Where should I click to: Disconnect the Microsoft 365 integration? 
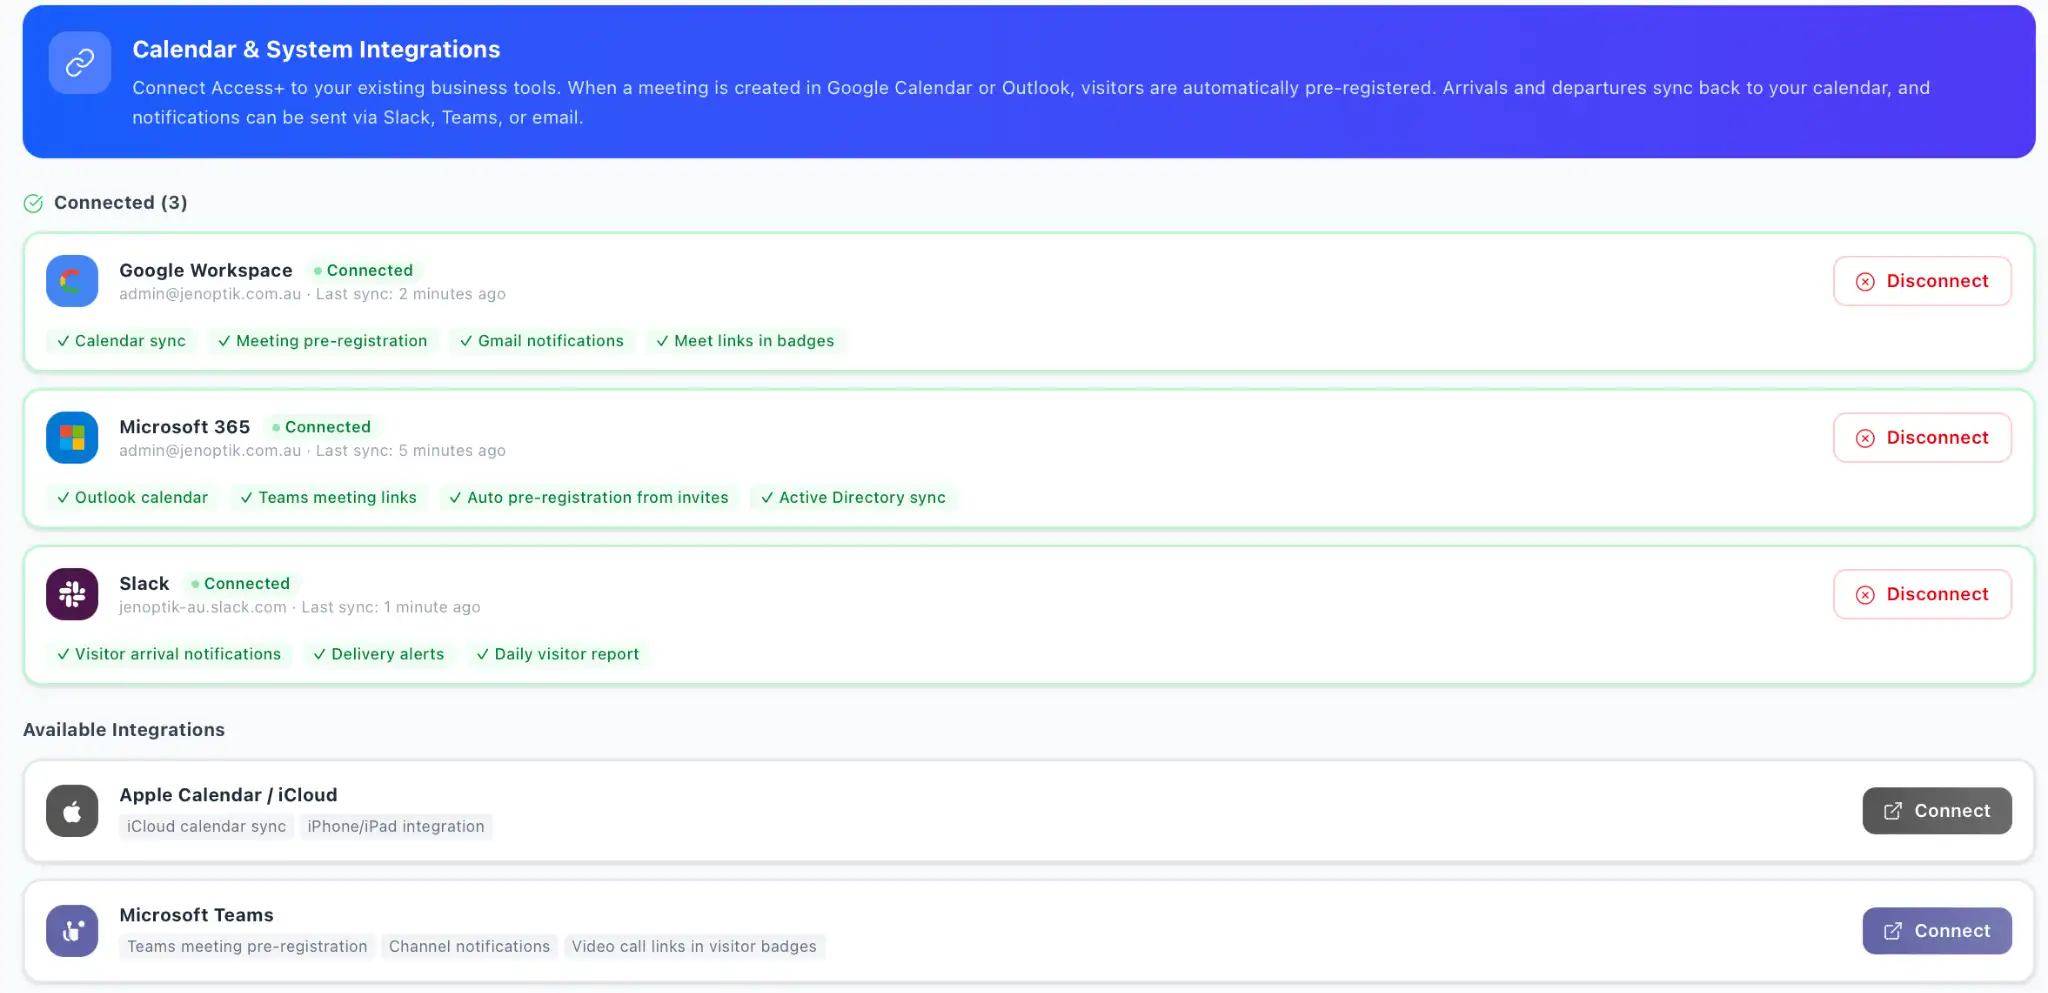tap(1922, 438)
